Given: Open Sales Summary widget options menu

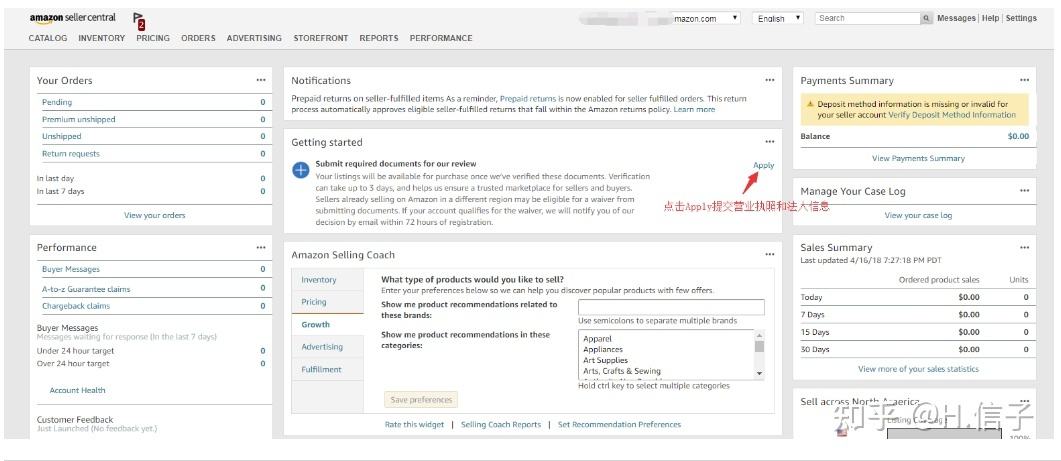Looking at the screenshot, I should click(1024, 247).
